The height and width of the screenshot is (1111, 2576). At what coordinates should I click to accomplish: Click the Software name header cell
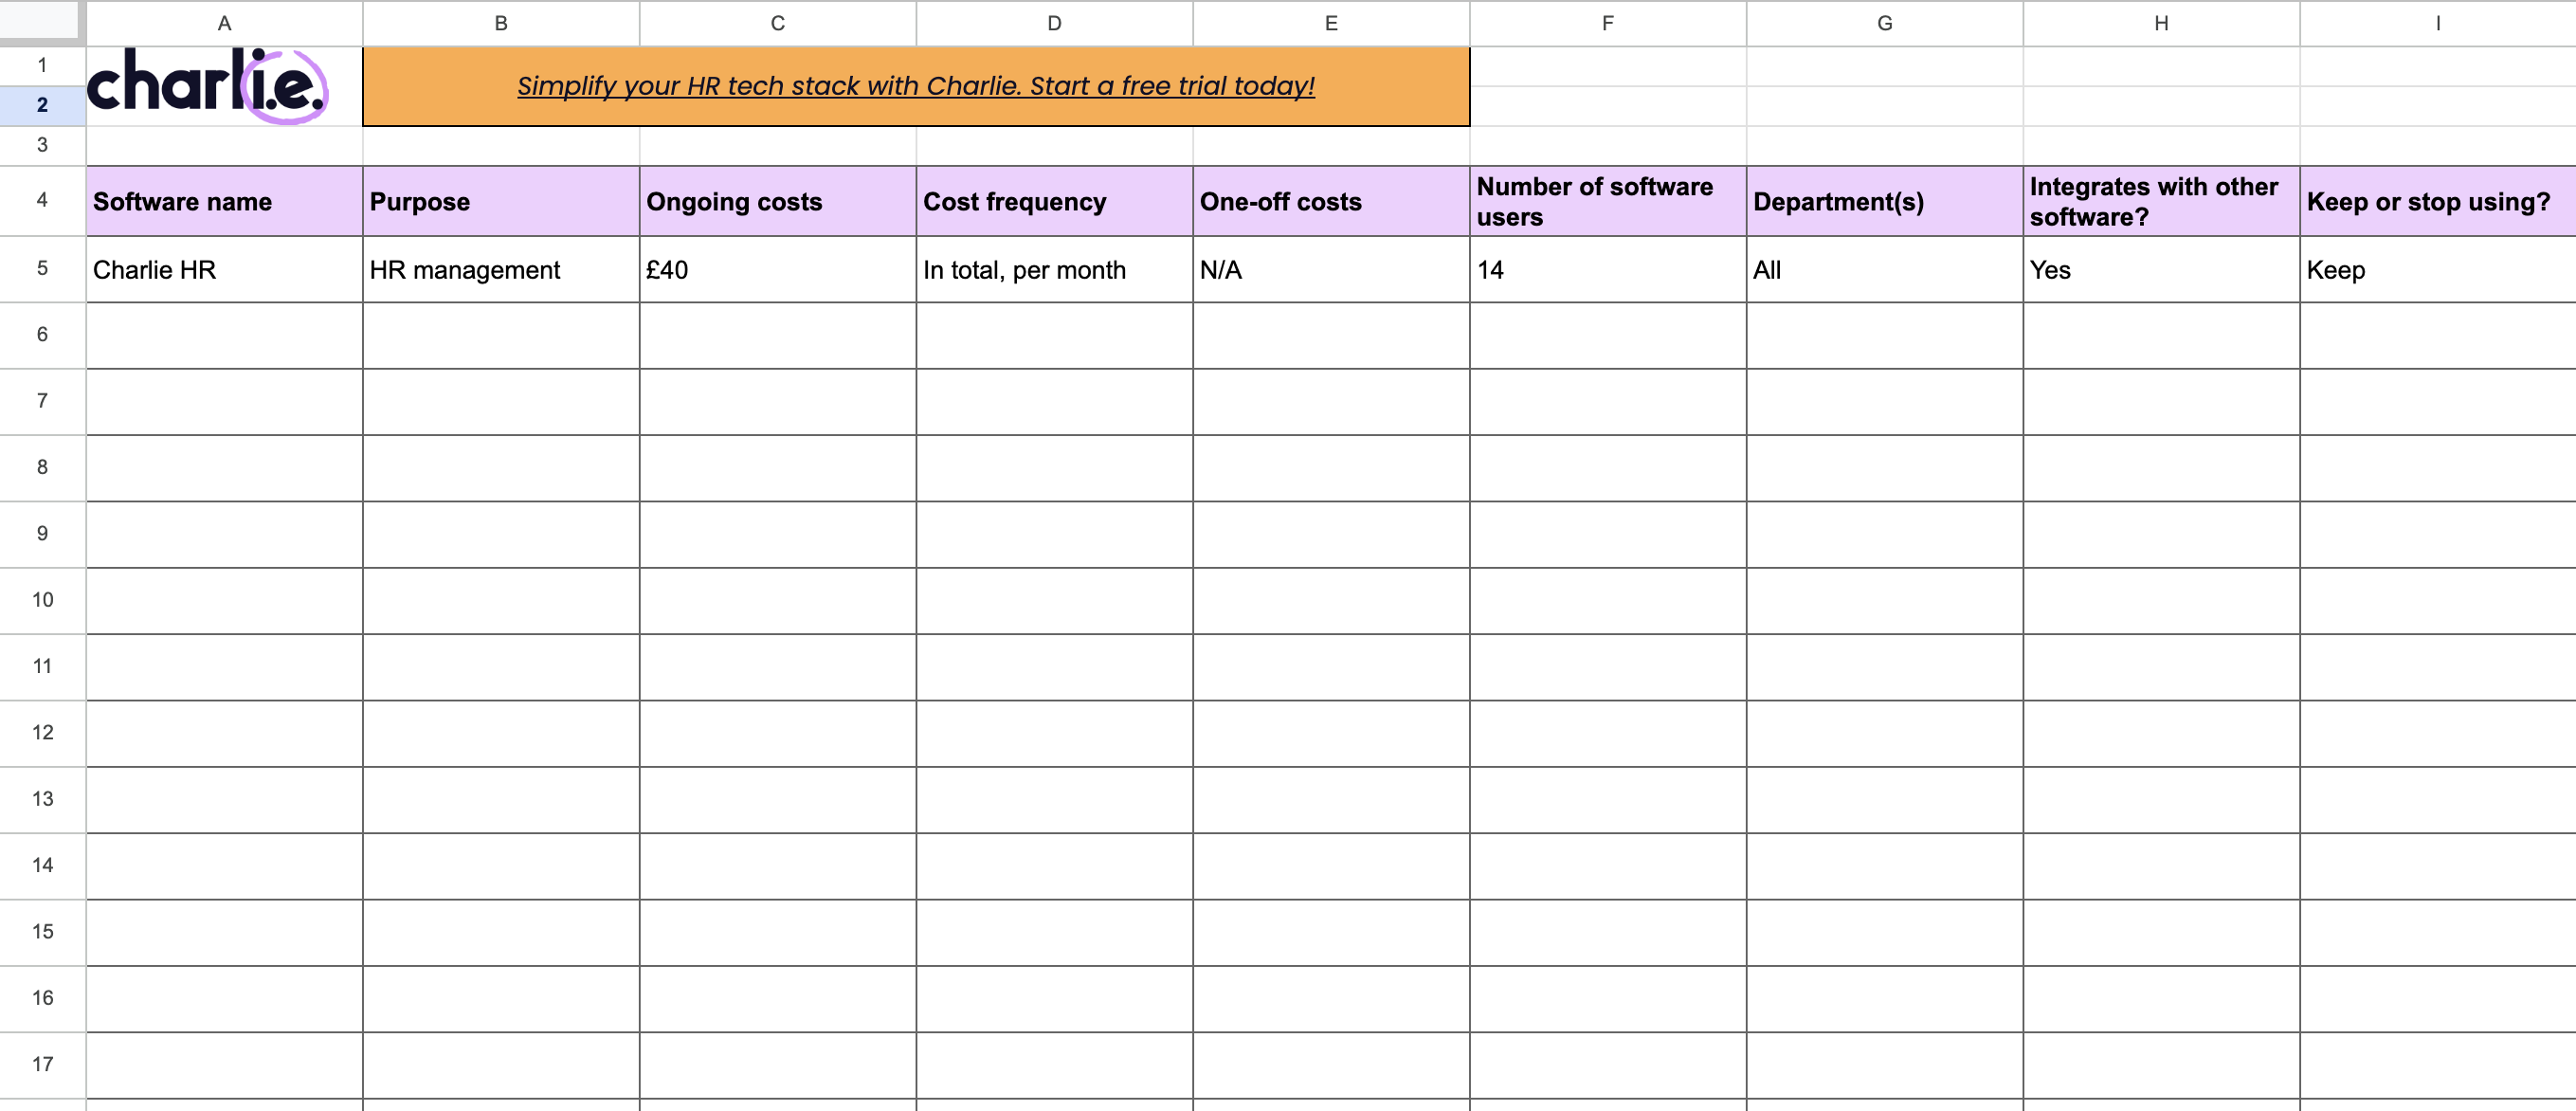click(224, 202)
